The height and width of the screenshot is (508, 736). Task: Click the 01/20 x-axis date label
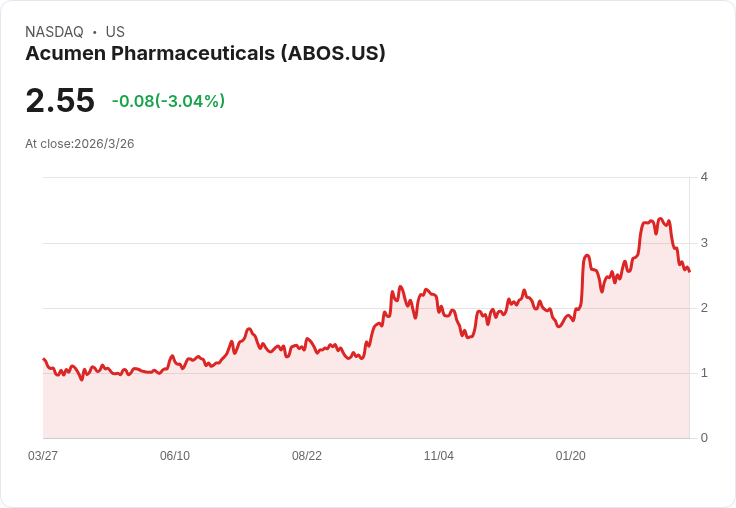[571, 456]
